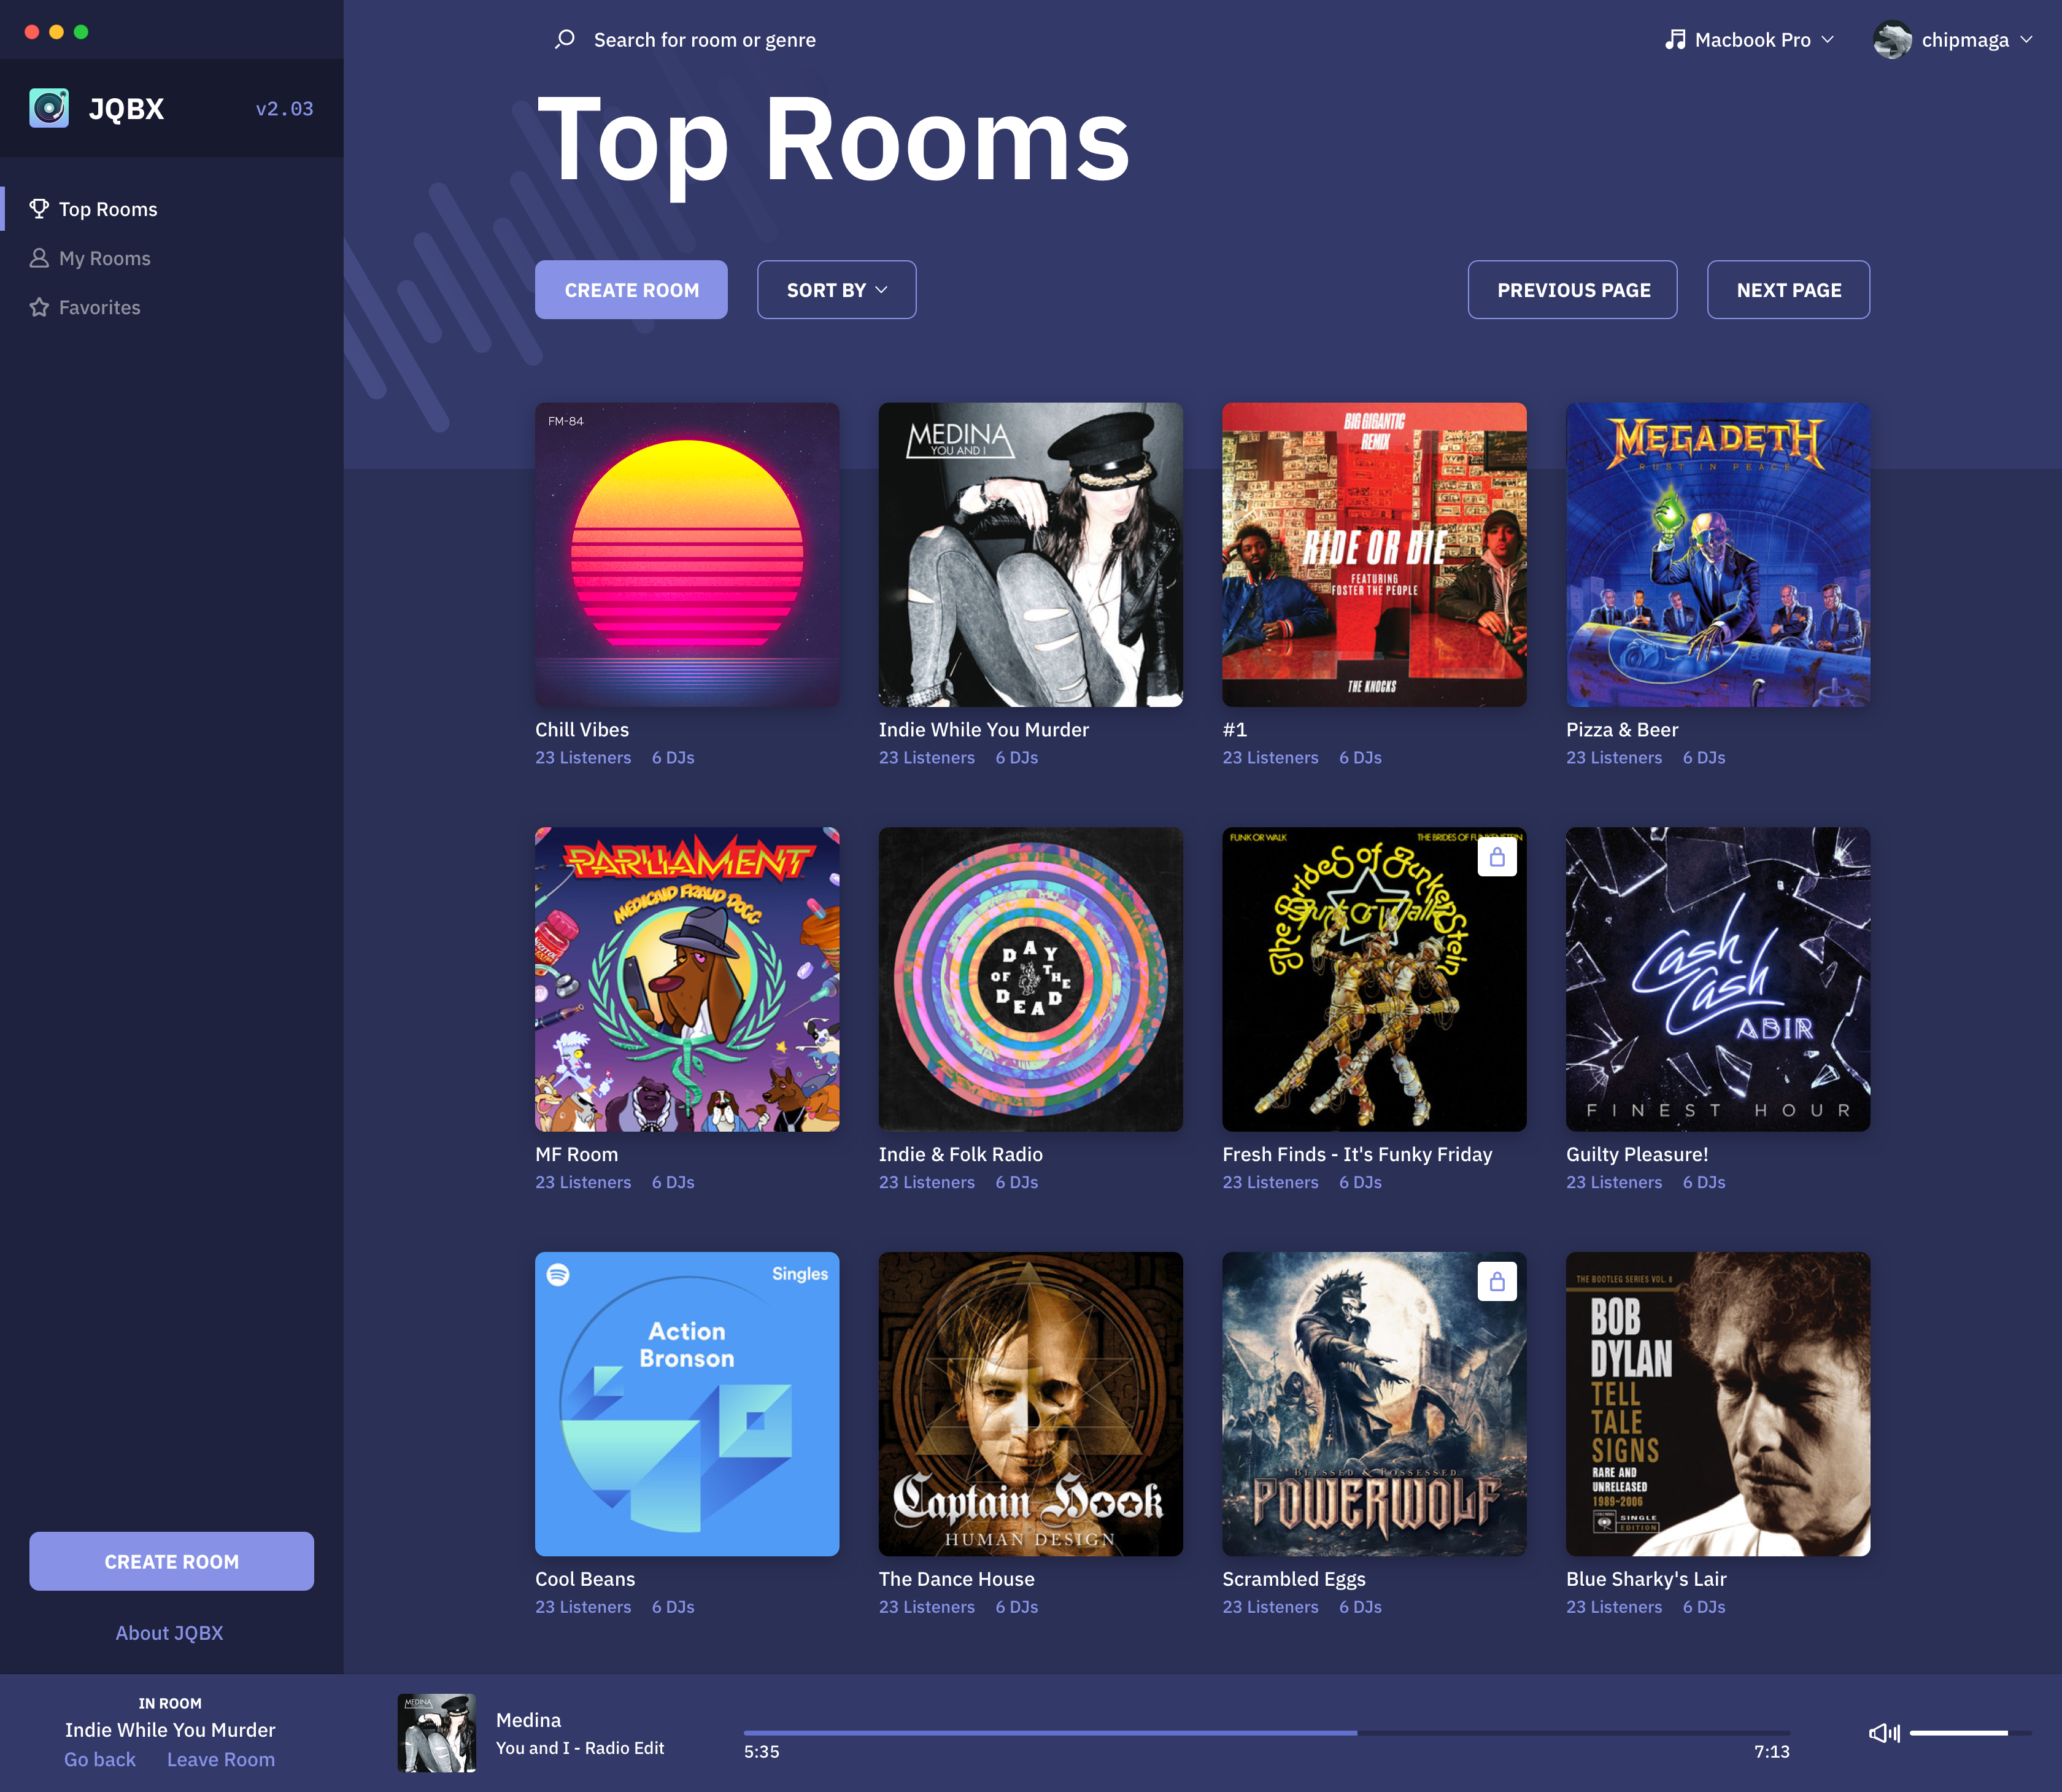Screen dimensions: 2062x1792
Task: Click the 'MF Room' room title
Action: tap(576, 1154)
